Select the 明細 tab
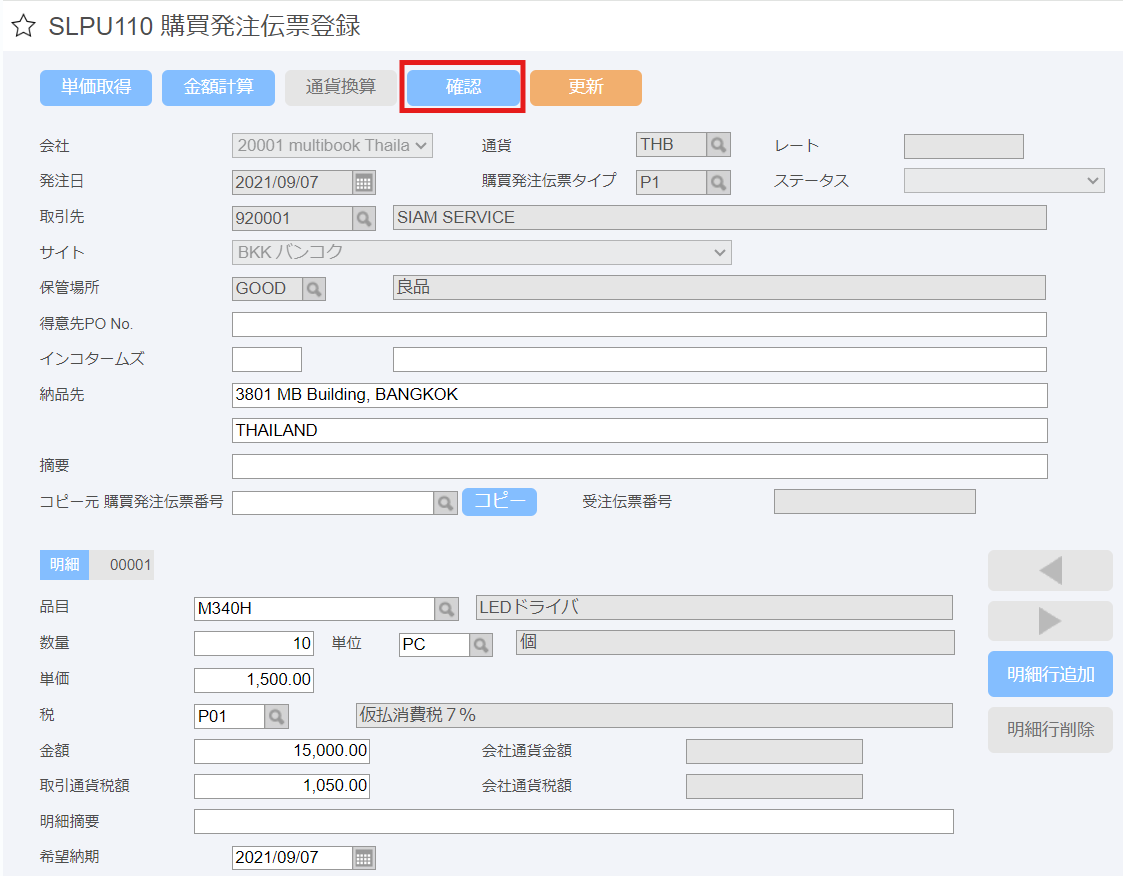The height and width of the screenshot is (876, 1123). [64, 564]
